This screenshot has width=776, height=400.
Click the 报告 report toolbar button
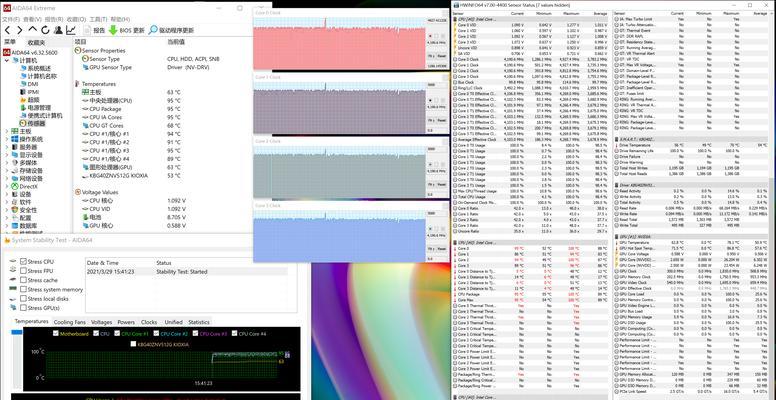coord(94,30)
